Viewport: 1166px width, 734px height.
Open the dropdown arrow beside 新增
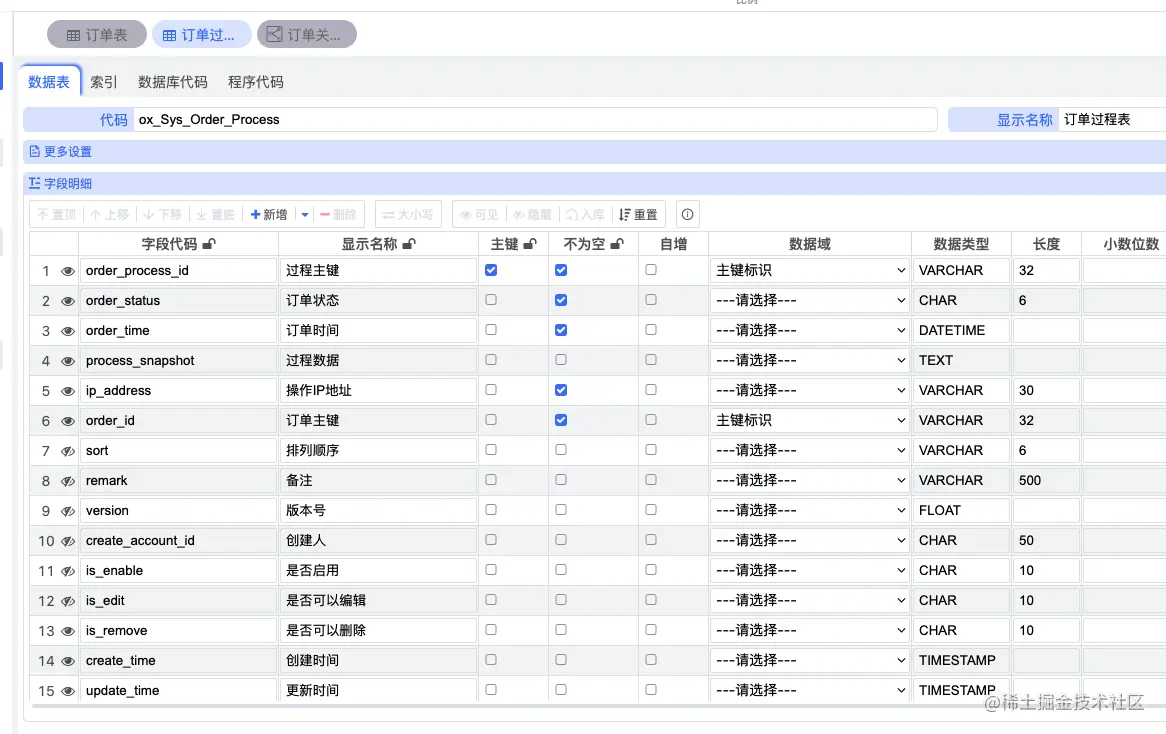coord(305,214)
